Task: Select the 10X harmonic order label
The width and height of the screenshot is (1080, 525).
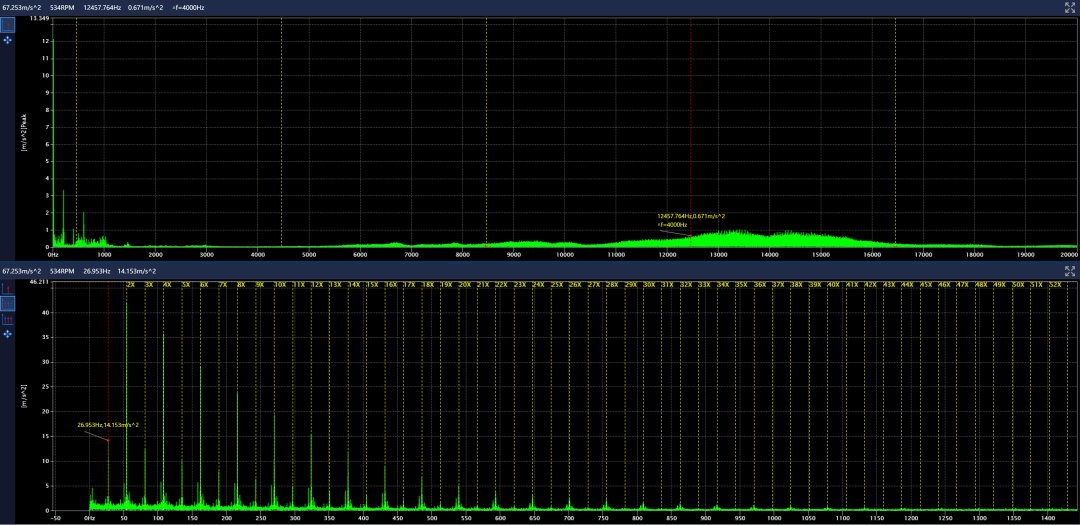Action: coord(280,285)
